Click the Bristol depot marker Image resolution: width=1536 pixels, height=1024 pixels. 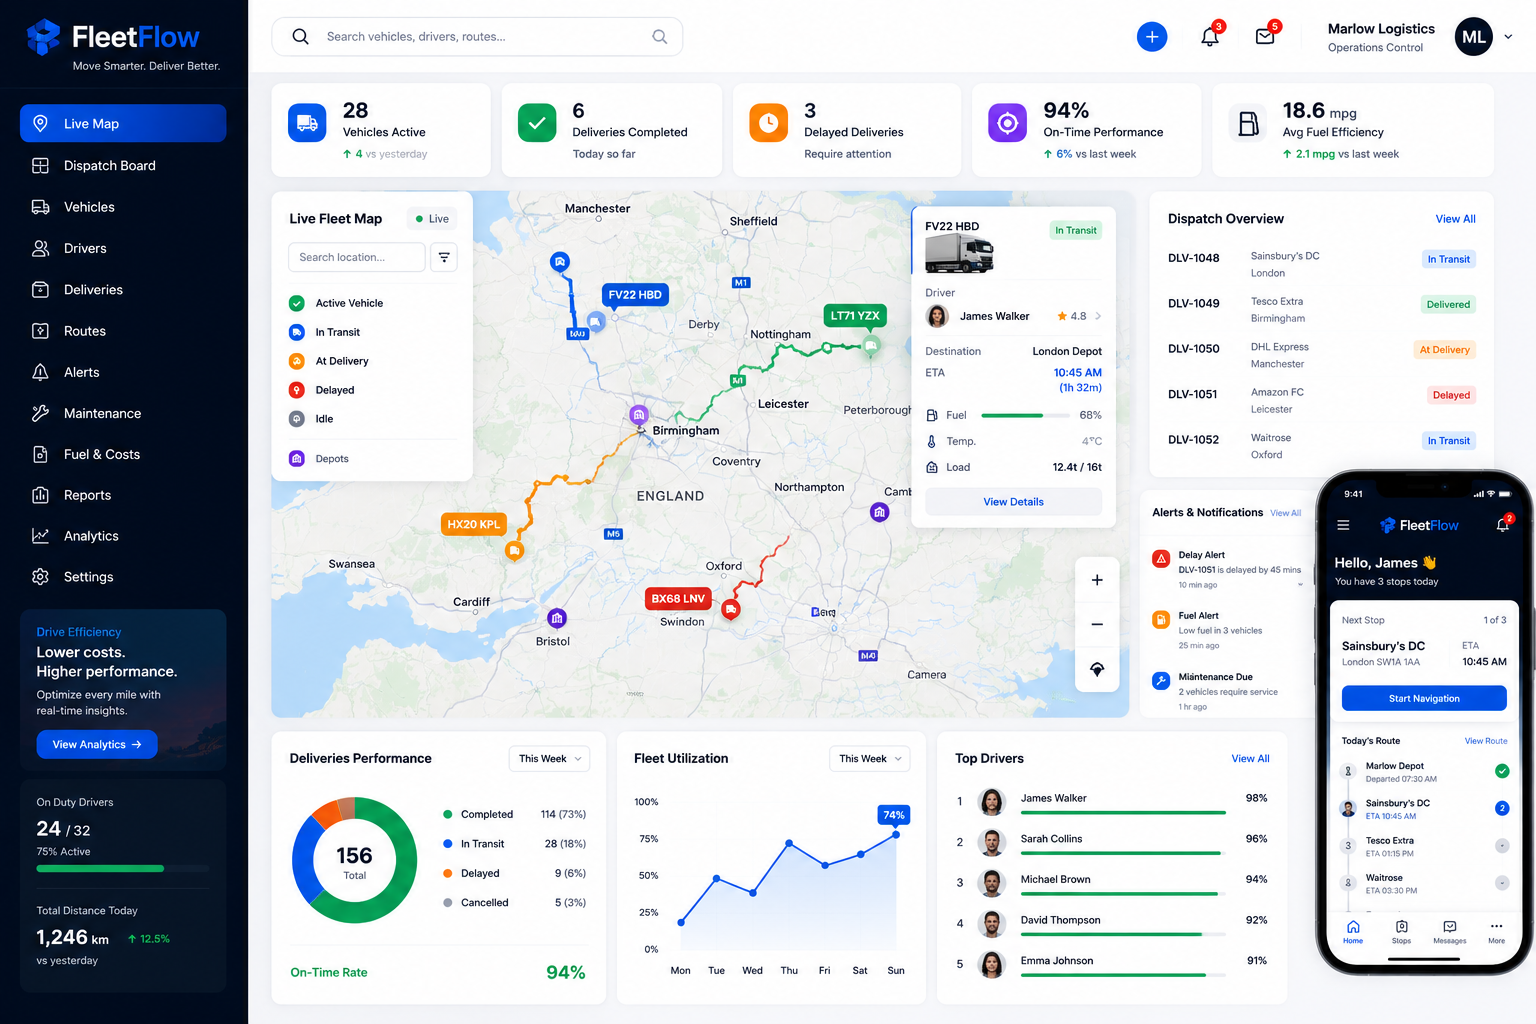557,618
